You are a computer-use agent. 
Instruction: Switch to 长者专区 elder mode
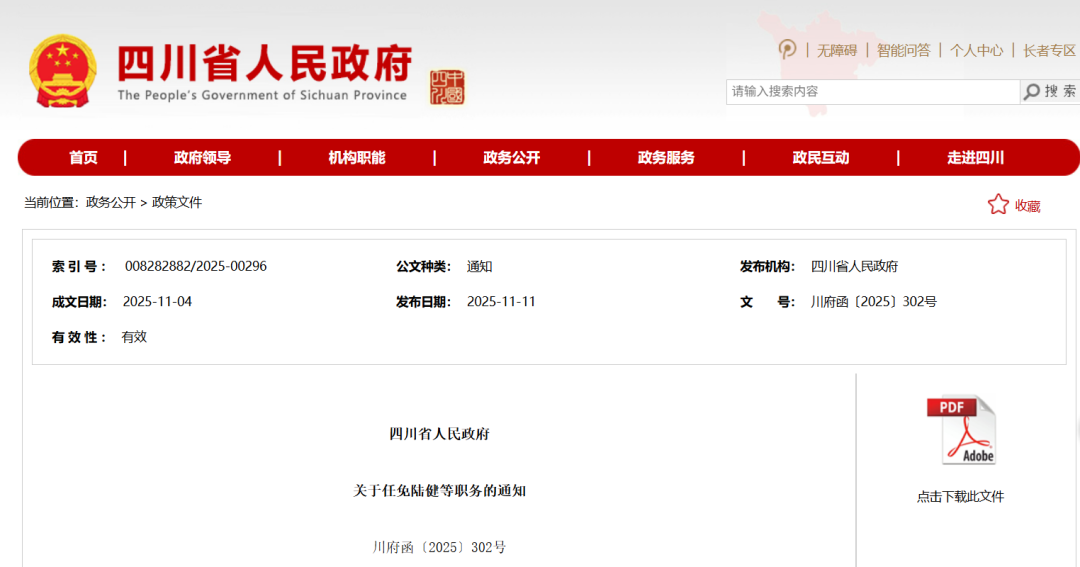[x=1049, y=50]
